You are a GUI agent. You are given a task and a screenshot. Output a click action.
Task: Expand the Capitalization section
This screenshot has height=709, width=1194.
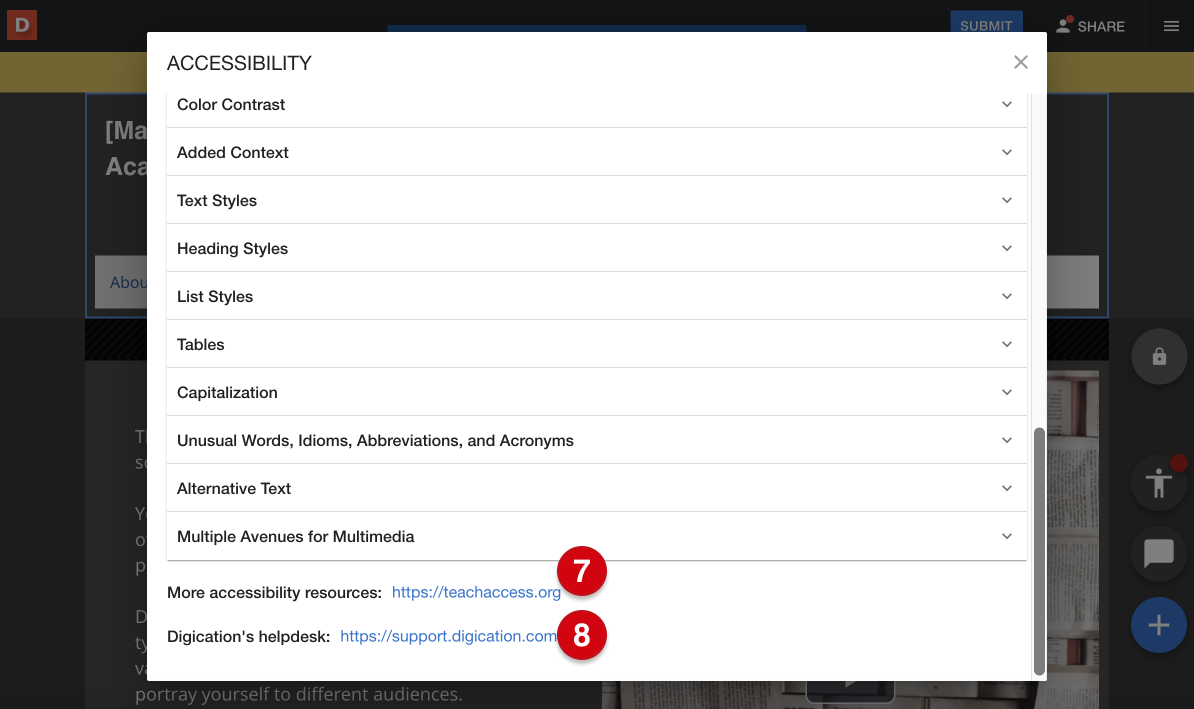point(596,392)
